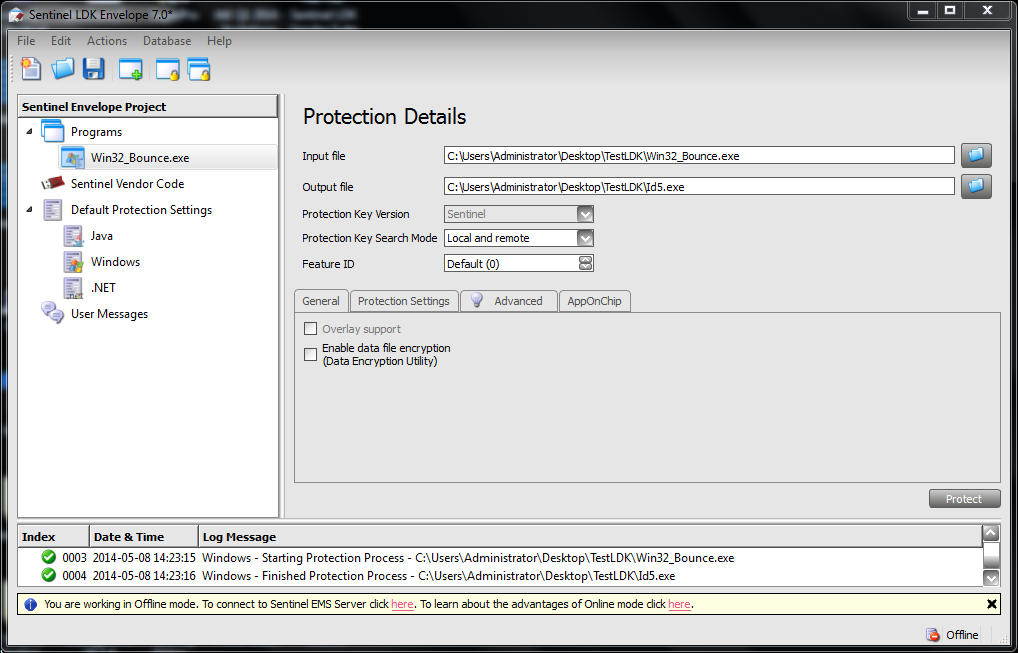
Task: Toggle Overlay support
Action: coord(310,328)
